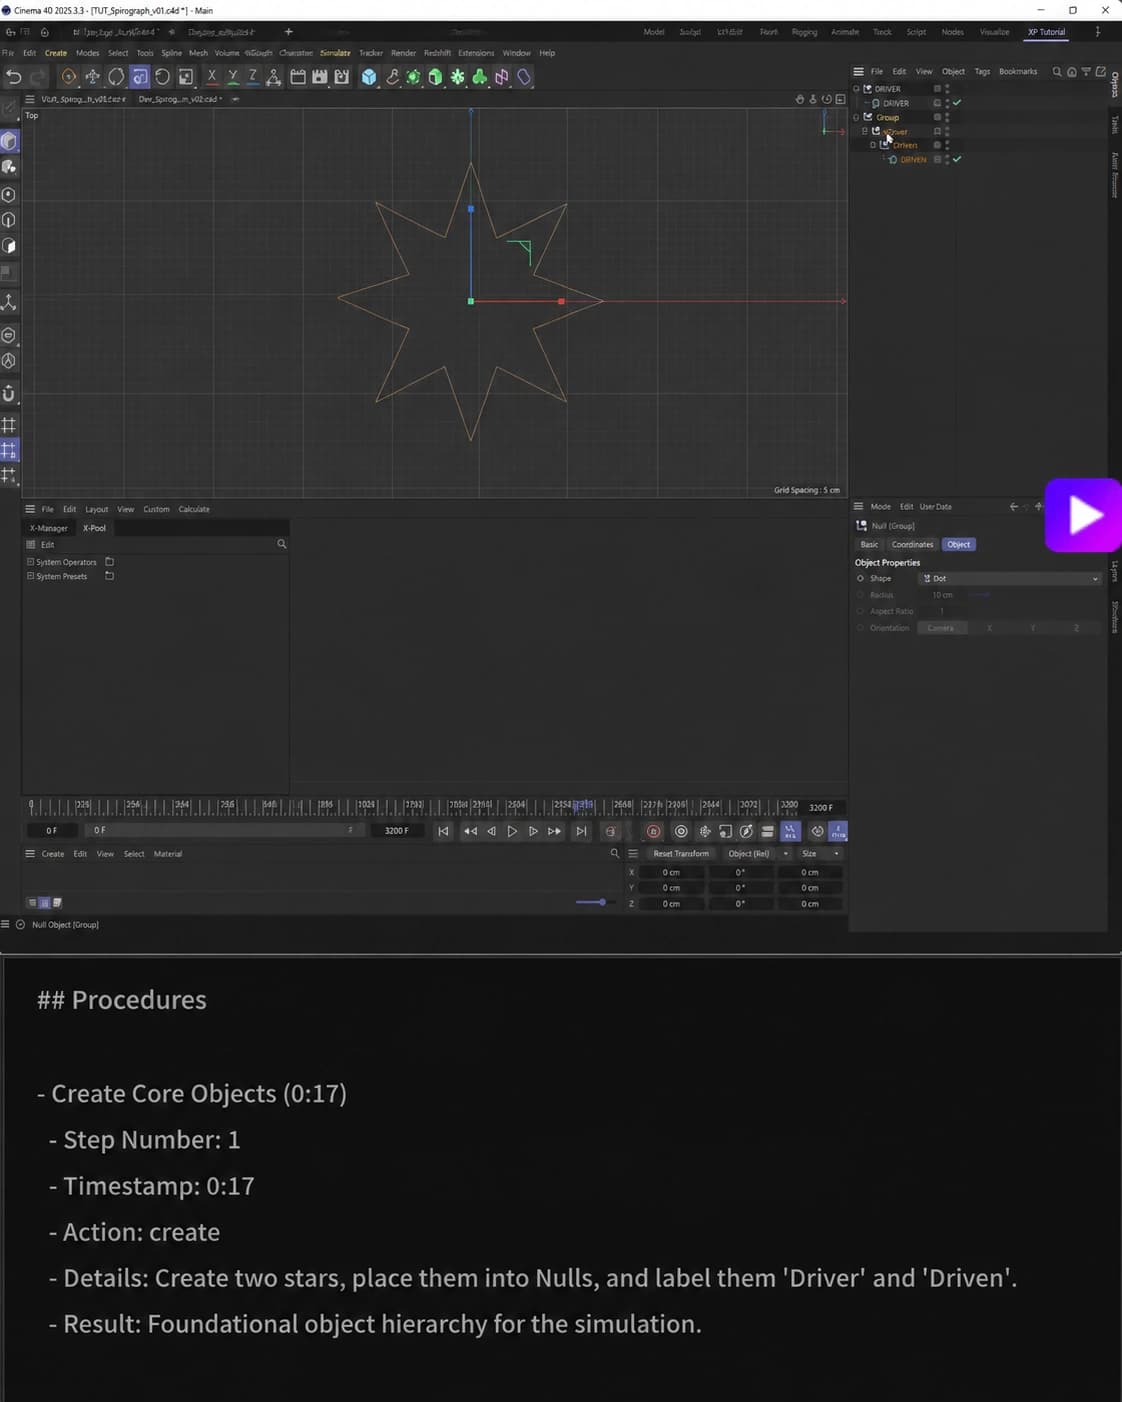Play the animation forward
This screenshot has height=1402, width=1122.
(512, 831)
